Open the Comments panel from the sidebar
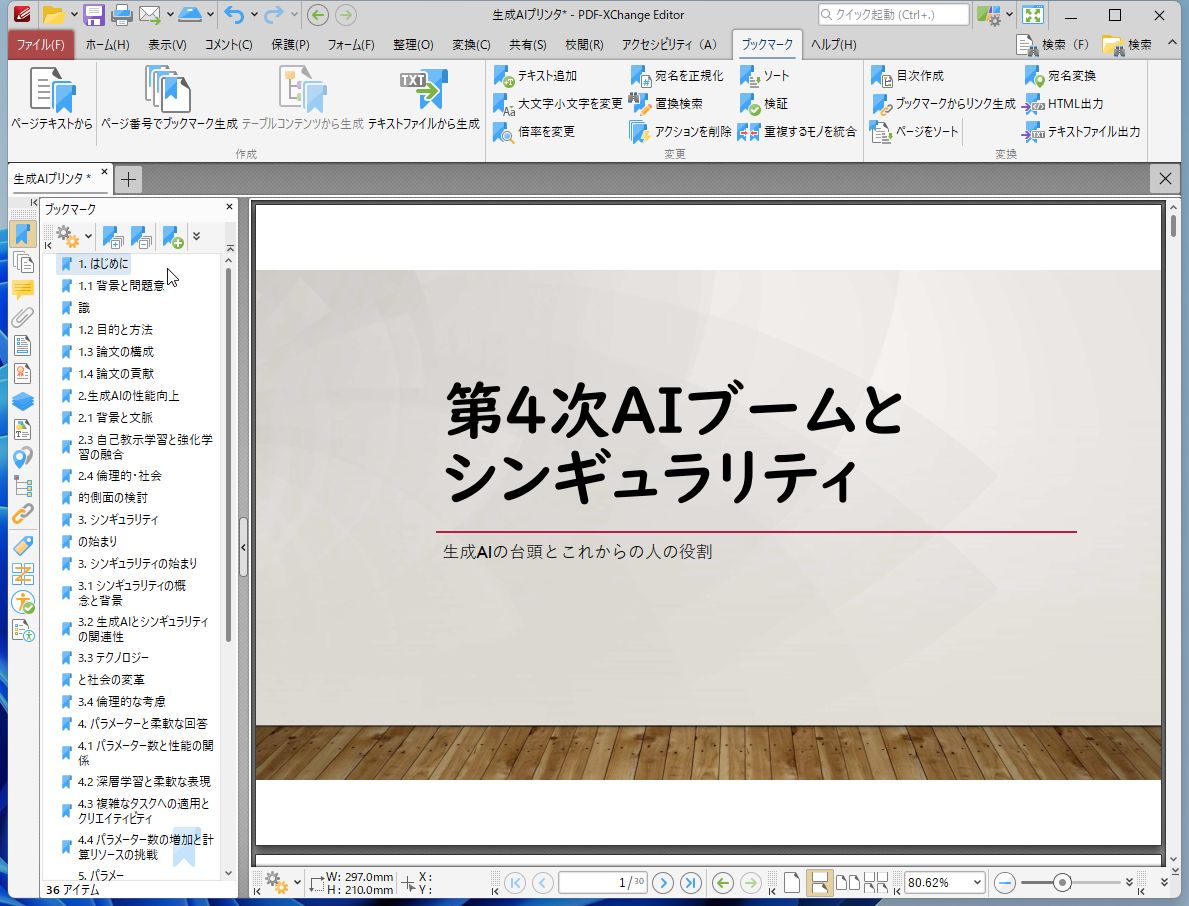 pos(23,290)
